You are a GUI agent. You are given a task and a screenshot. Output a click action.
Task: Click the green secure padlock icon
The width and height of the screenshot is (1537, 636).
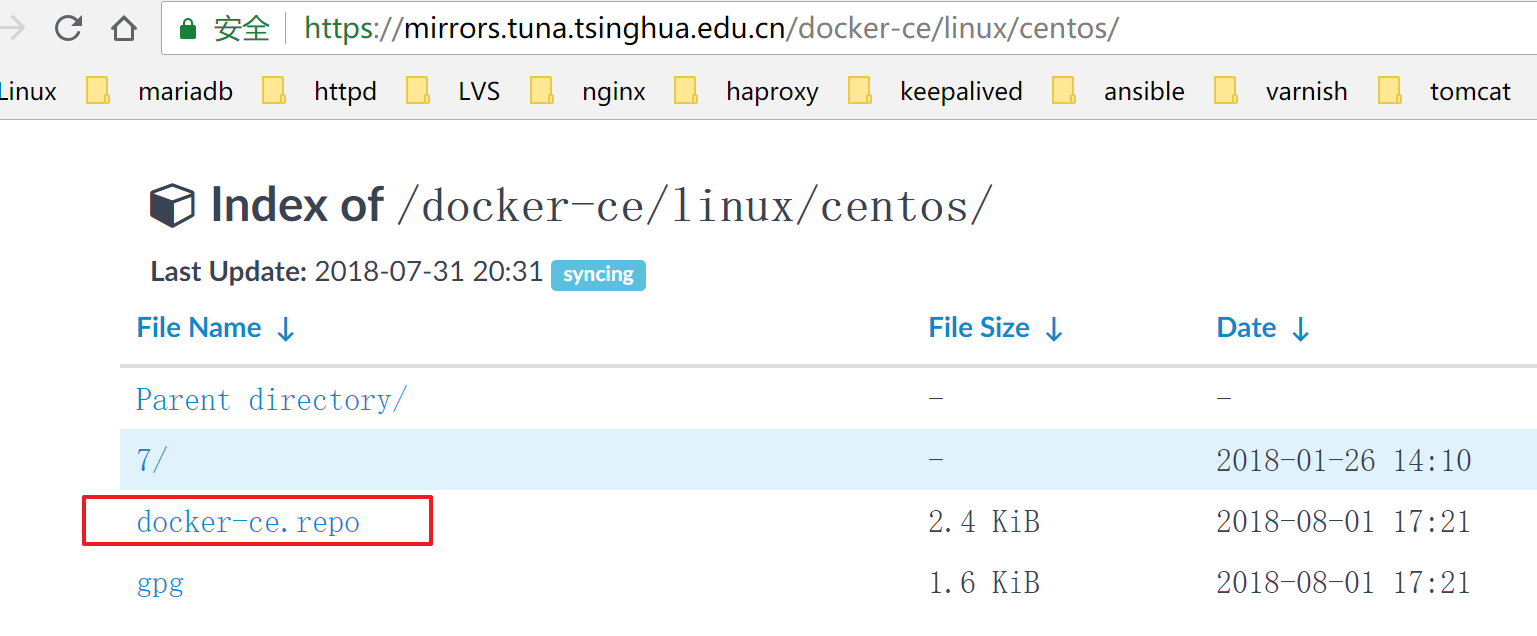[187, 29]
